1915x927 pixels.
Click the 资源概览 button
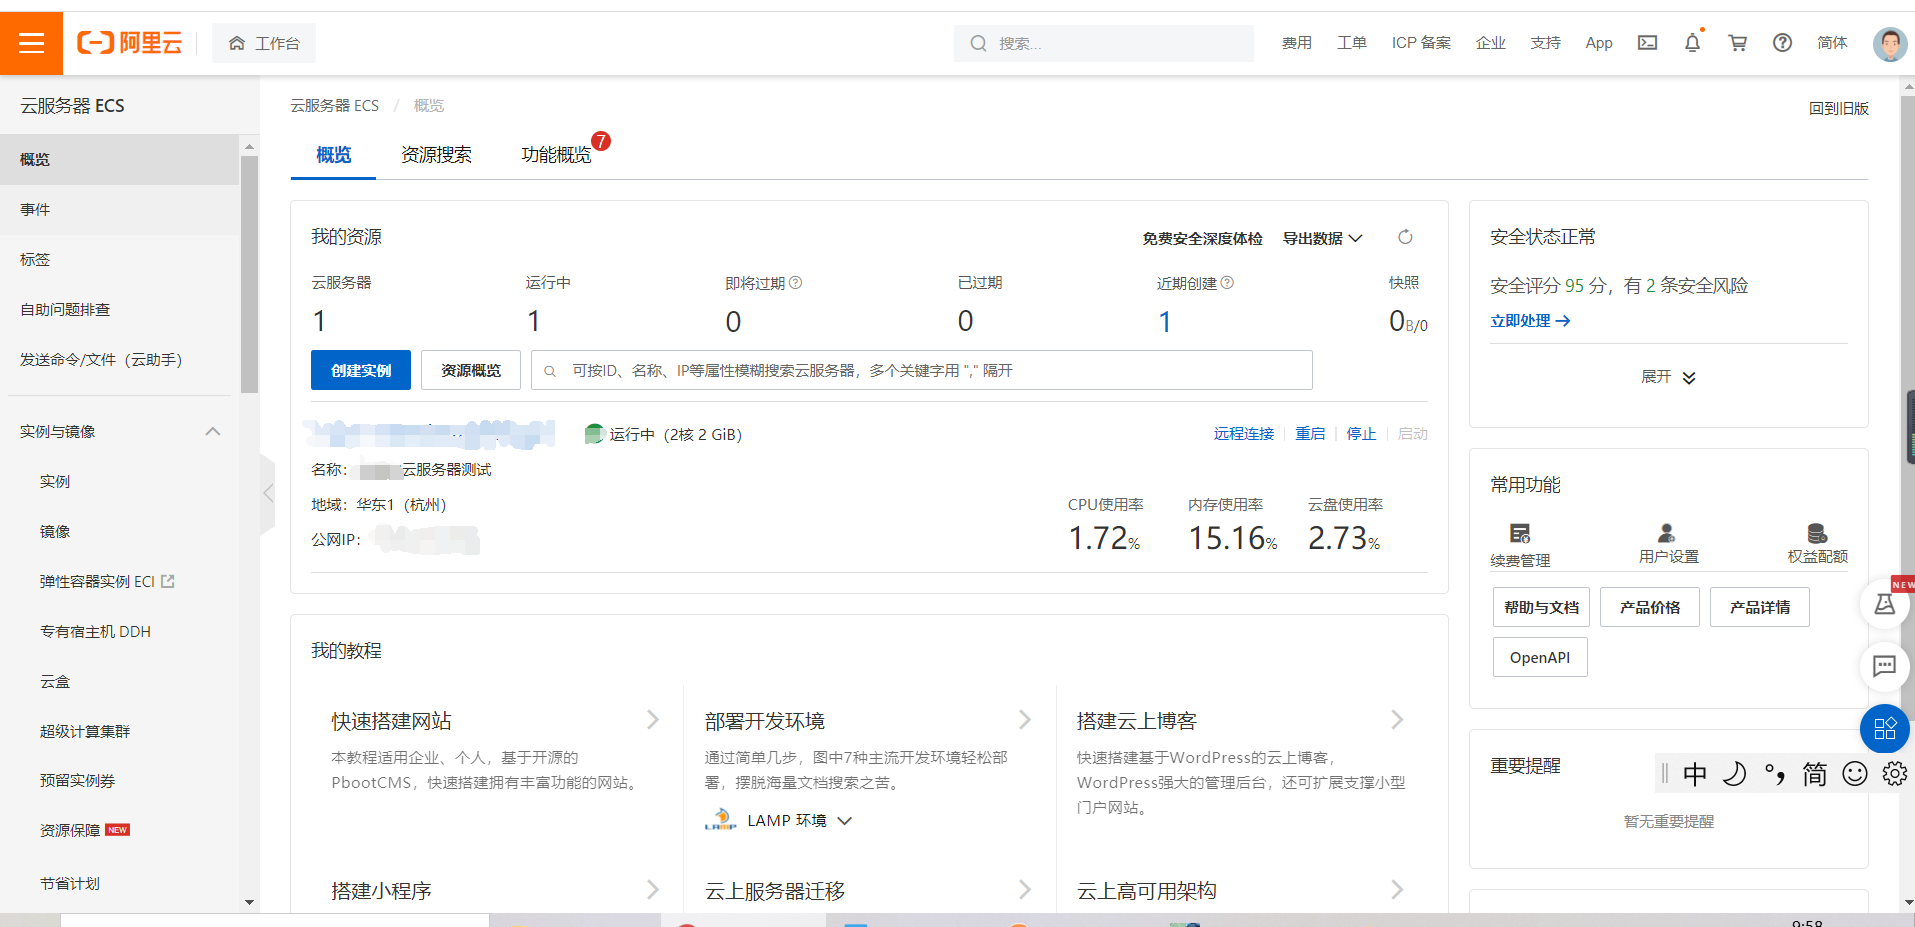[x=471, y=370]
